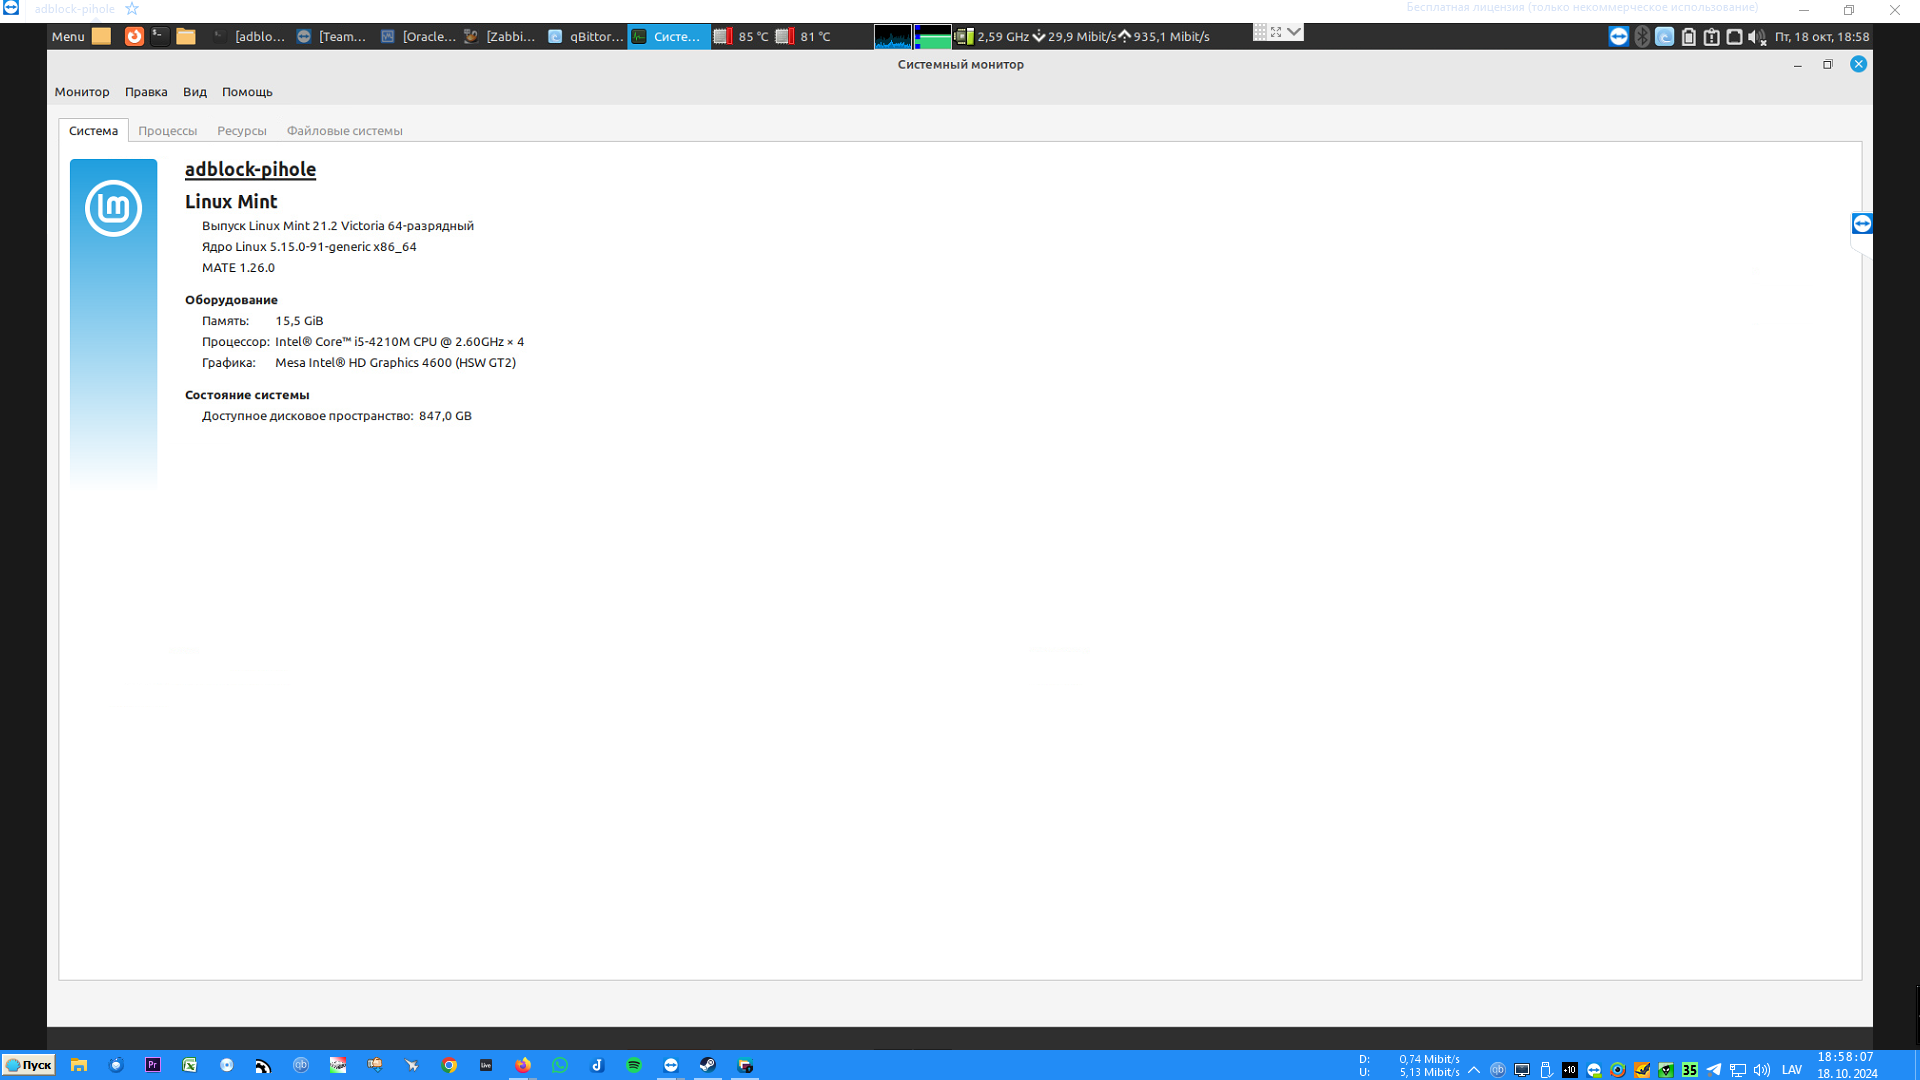Viewport: 1920px width, 1080px height.
Task: Click the 85 °C temperature sensor applet
Action: (741, 36)
